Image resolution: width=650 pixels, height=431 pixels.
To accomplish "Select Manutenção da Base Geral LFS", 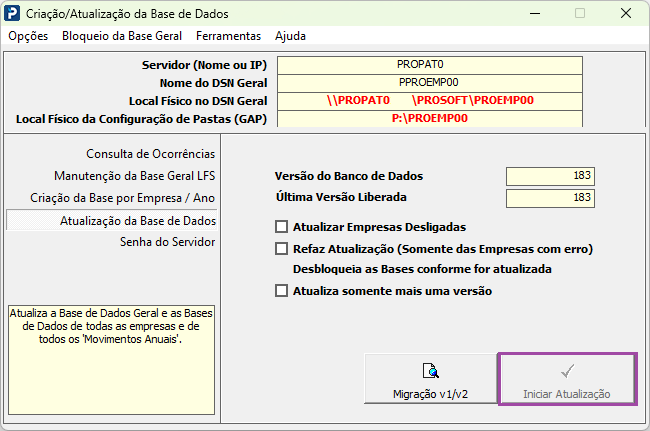I will click(x=135, y=176).
